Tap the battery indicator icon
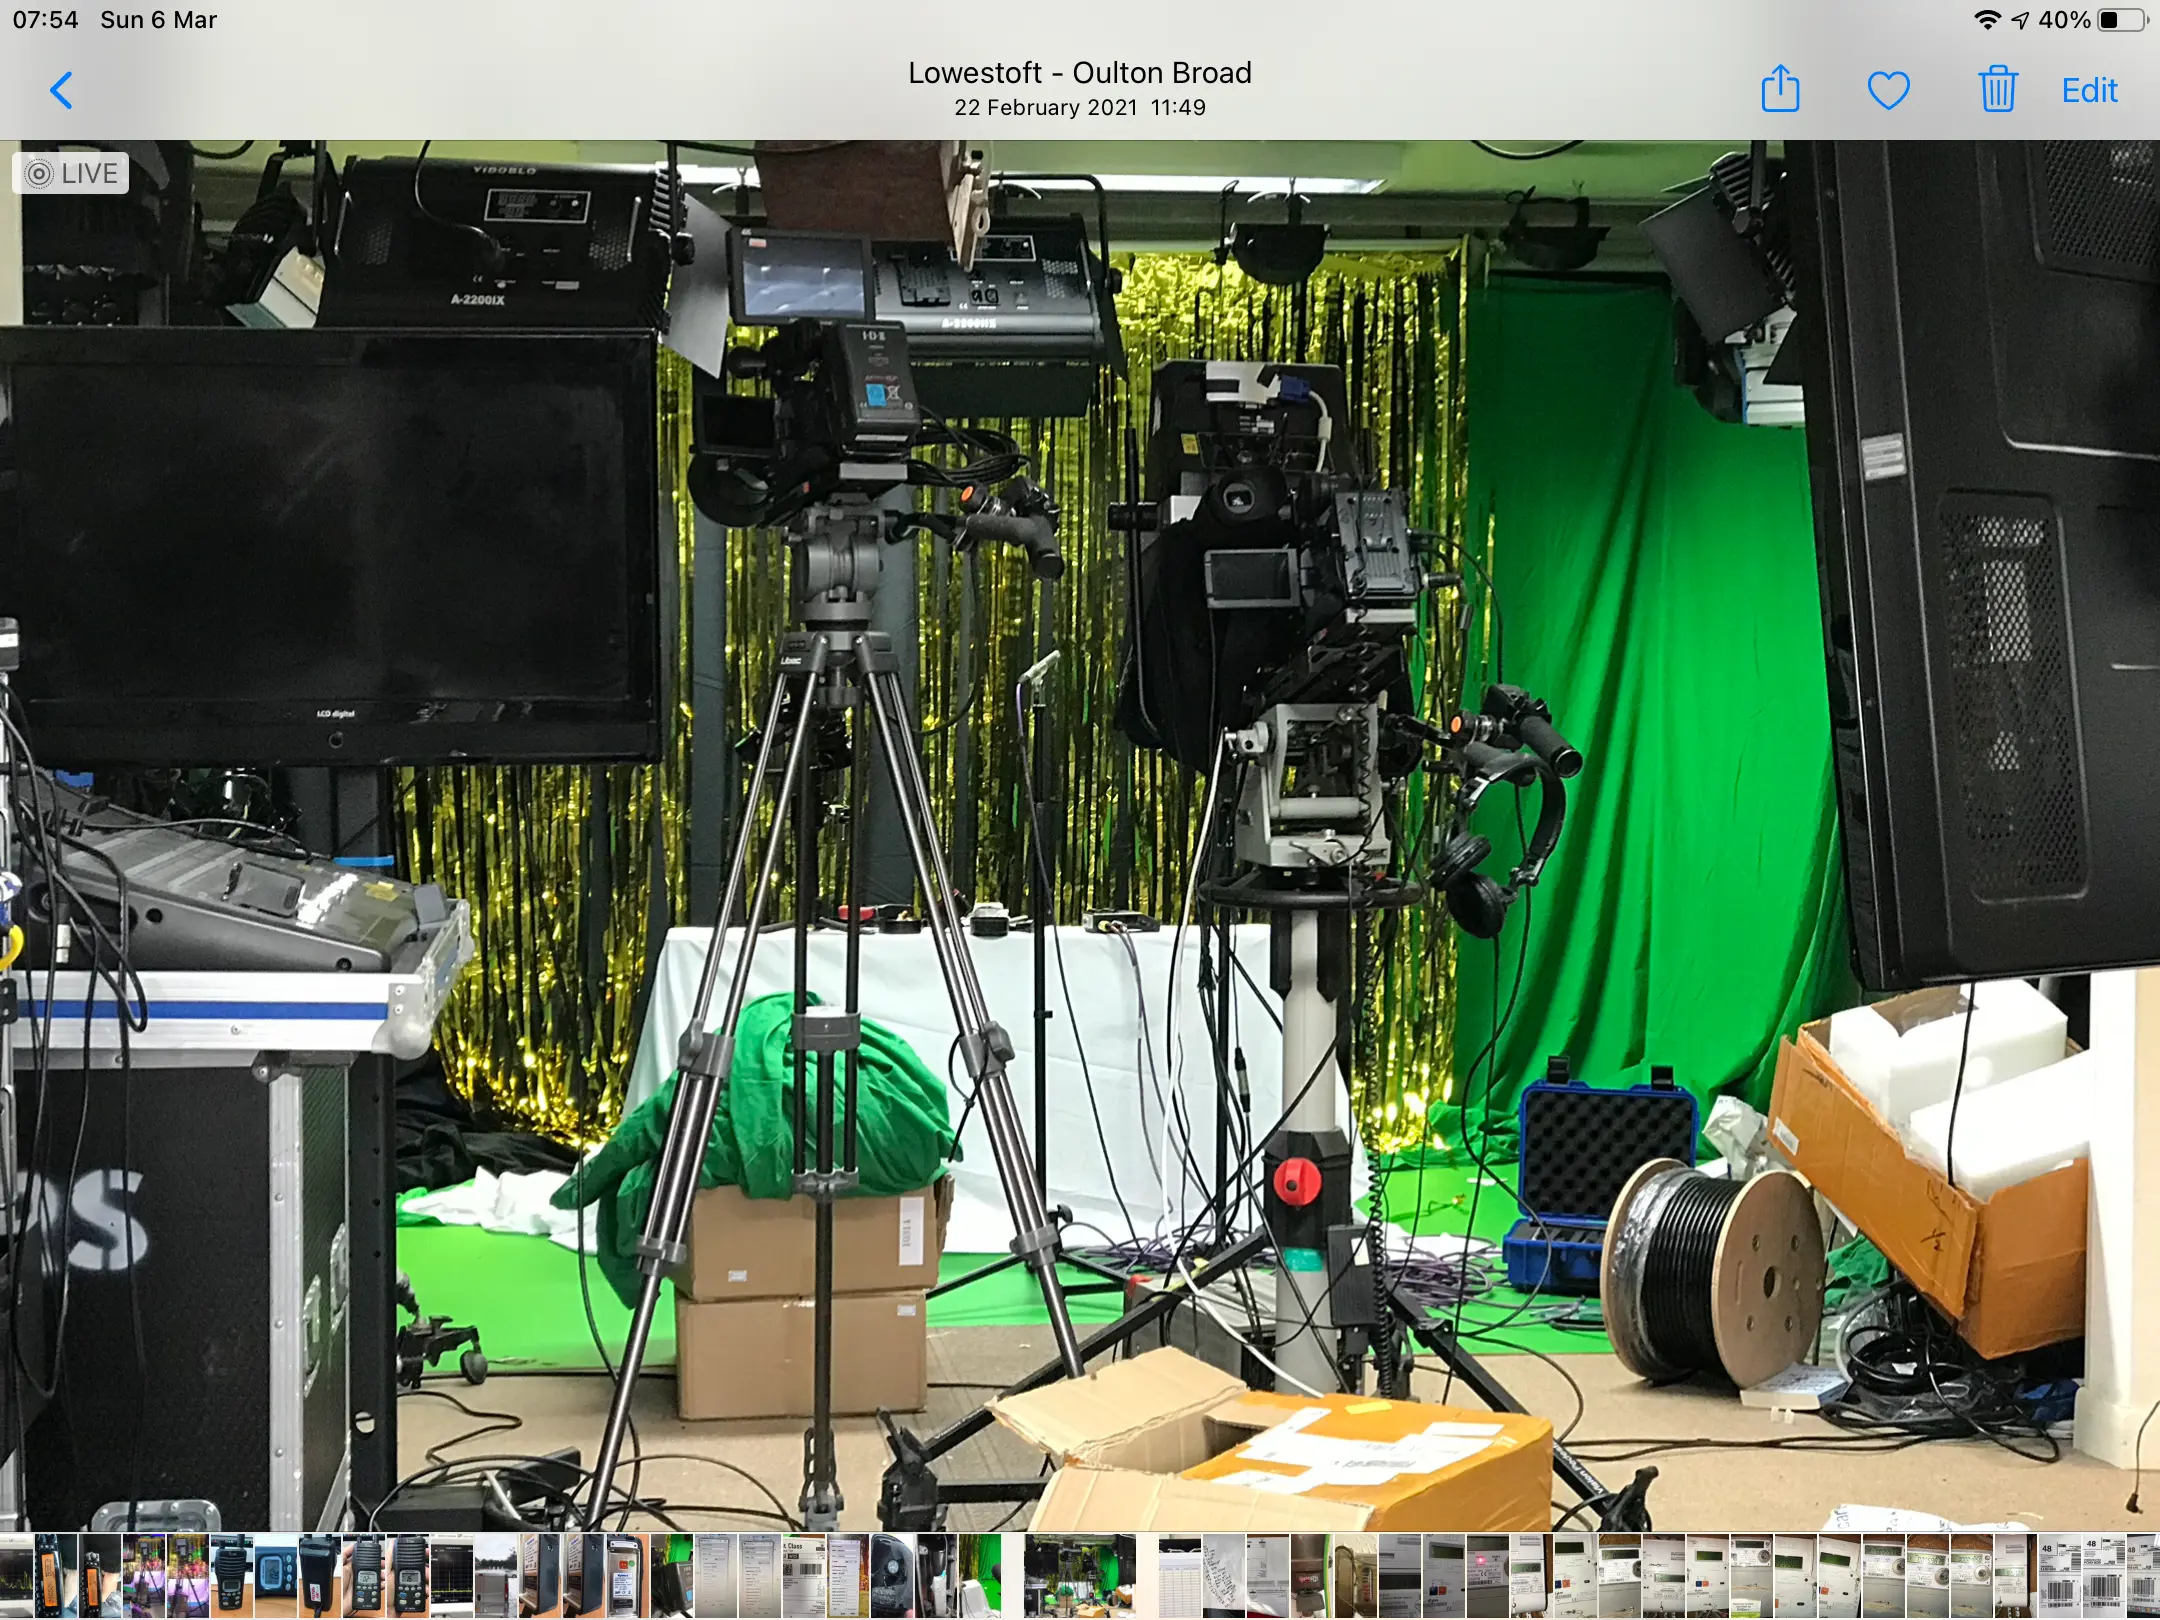This screenshot has width=2160, height=1620. 2121,20
